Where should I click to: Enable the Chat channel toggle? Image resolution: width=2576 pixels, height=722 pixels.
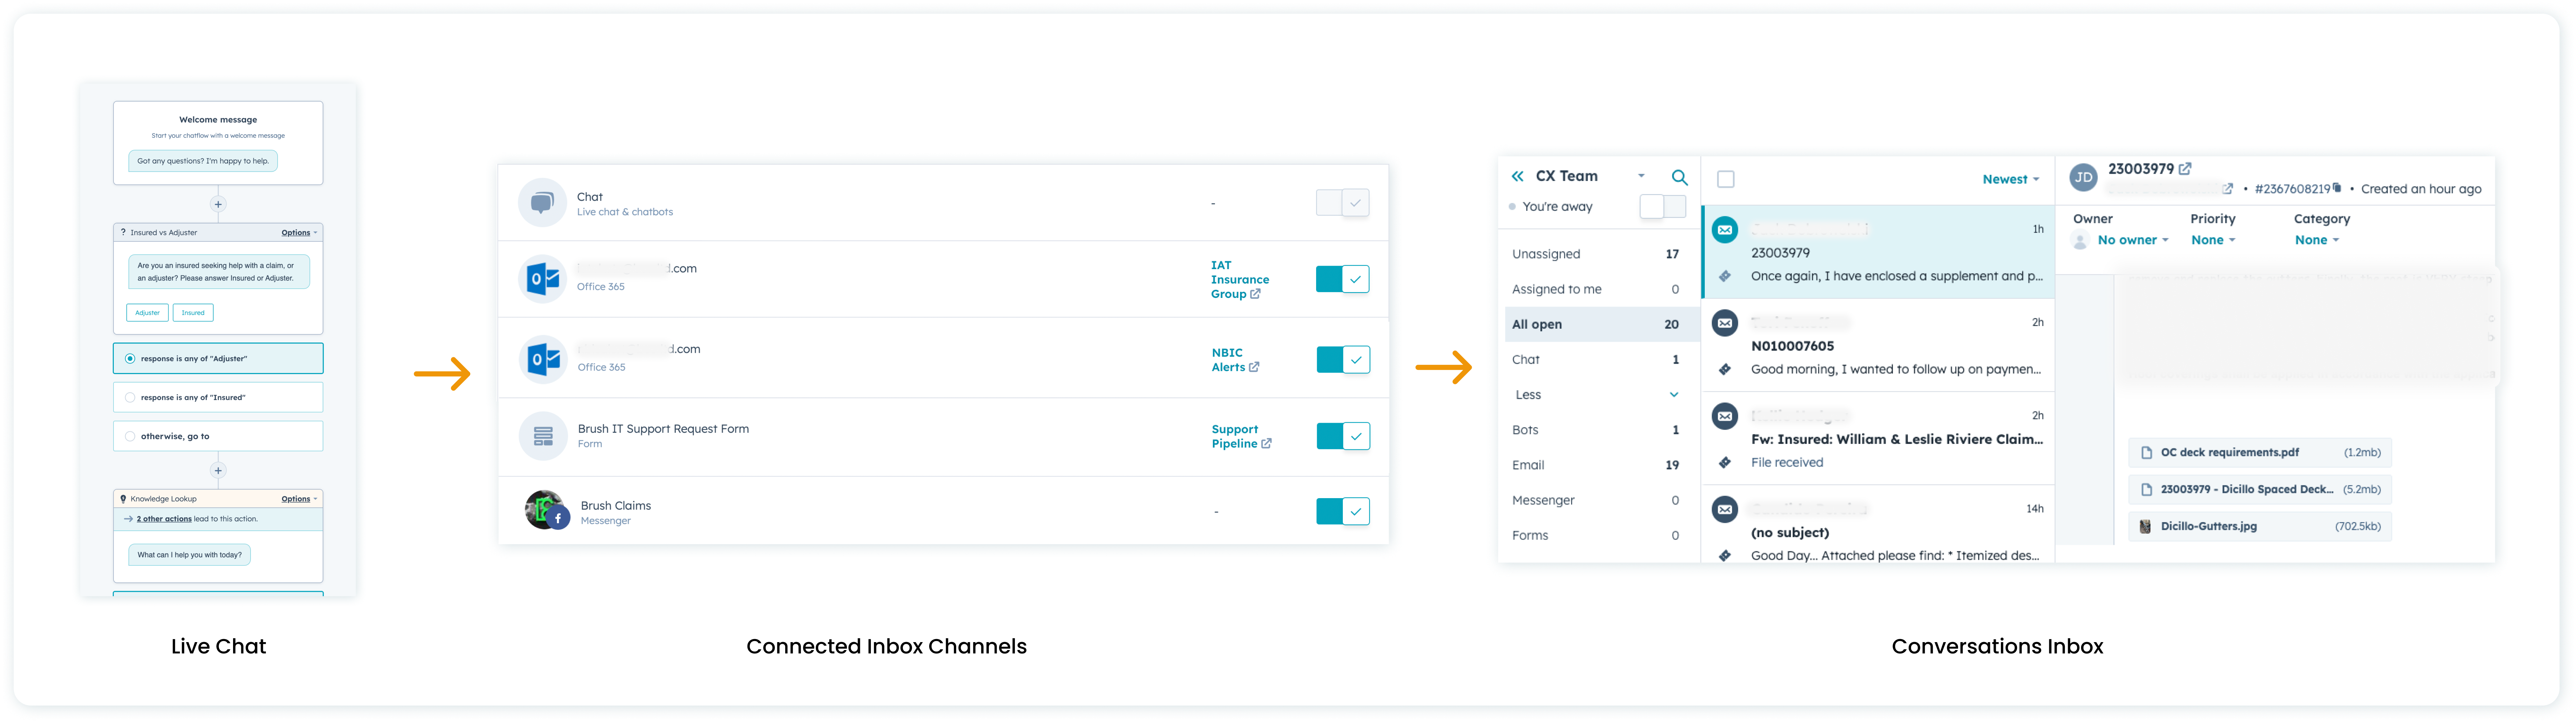1342,203
